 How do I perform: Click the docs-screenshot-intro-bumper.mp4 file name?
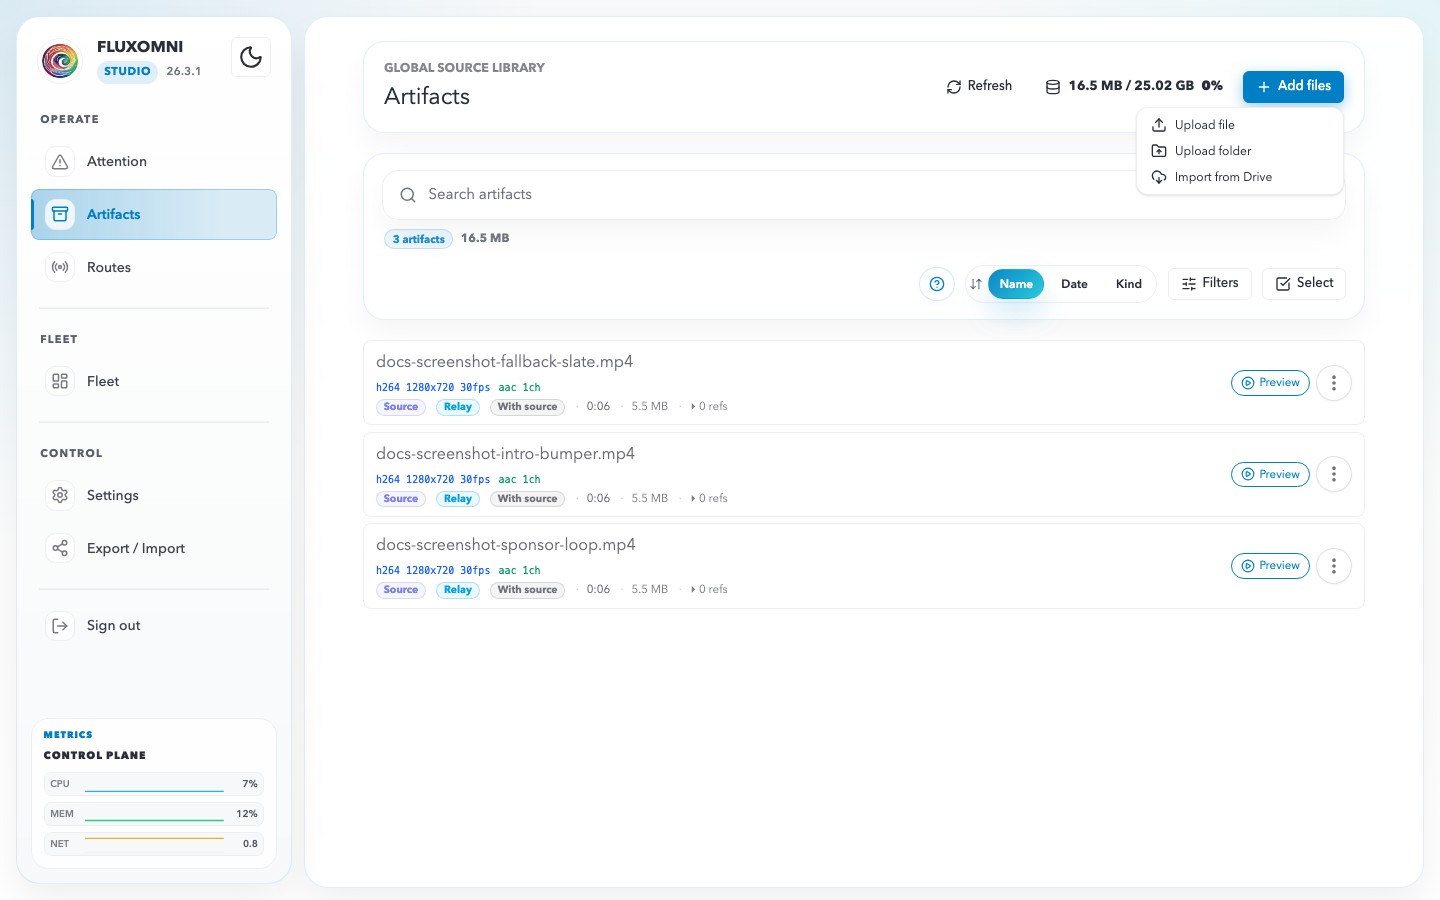tap(505, 454)
